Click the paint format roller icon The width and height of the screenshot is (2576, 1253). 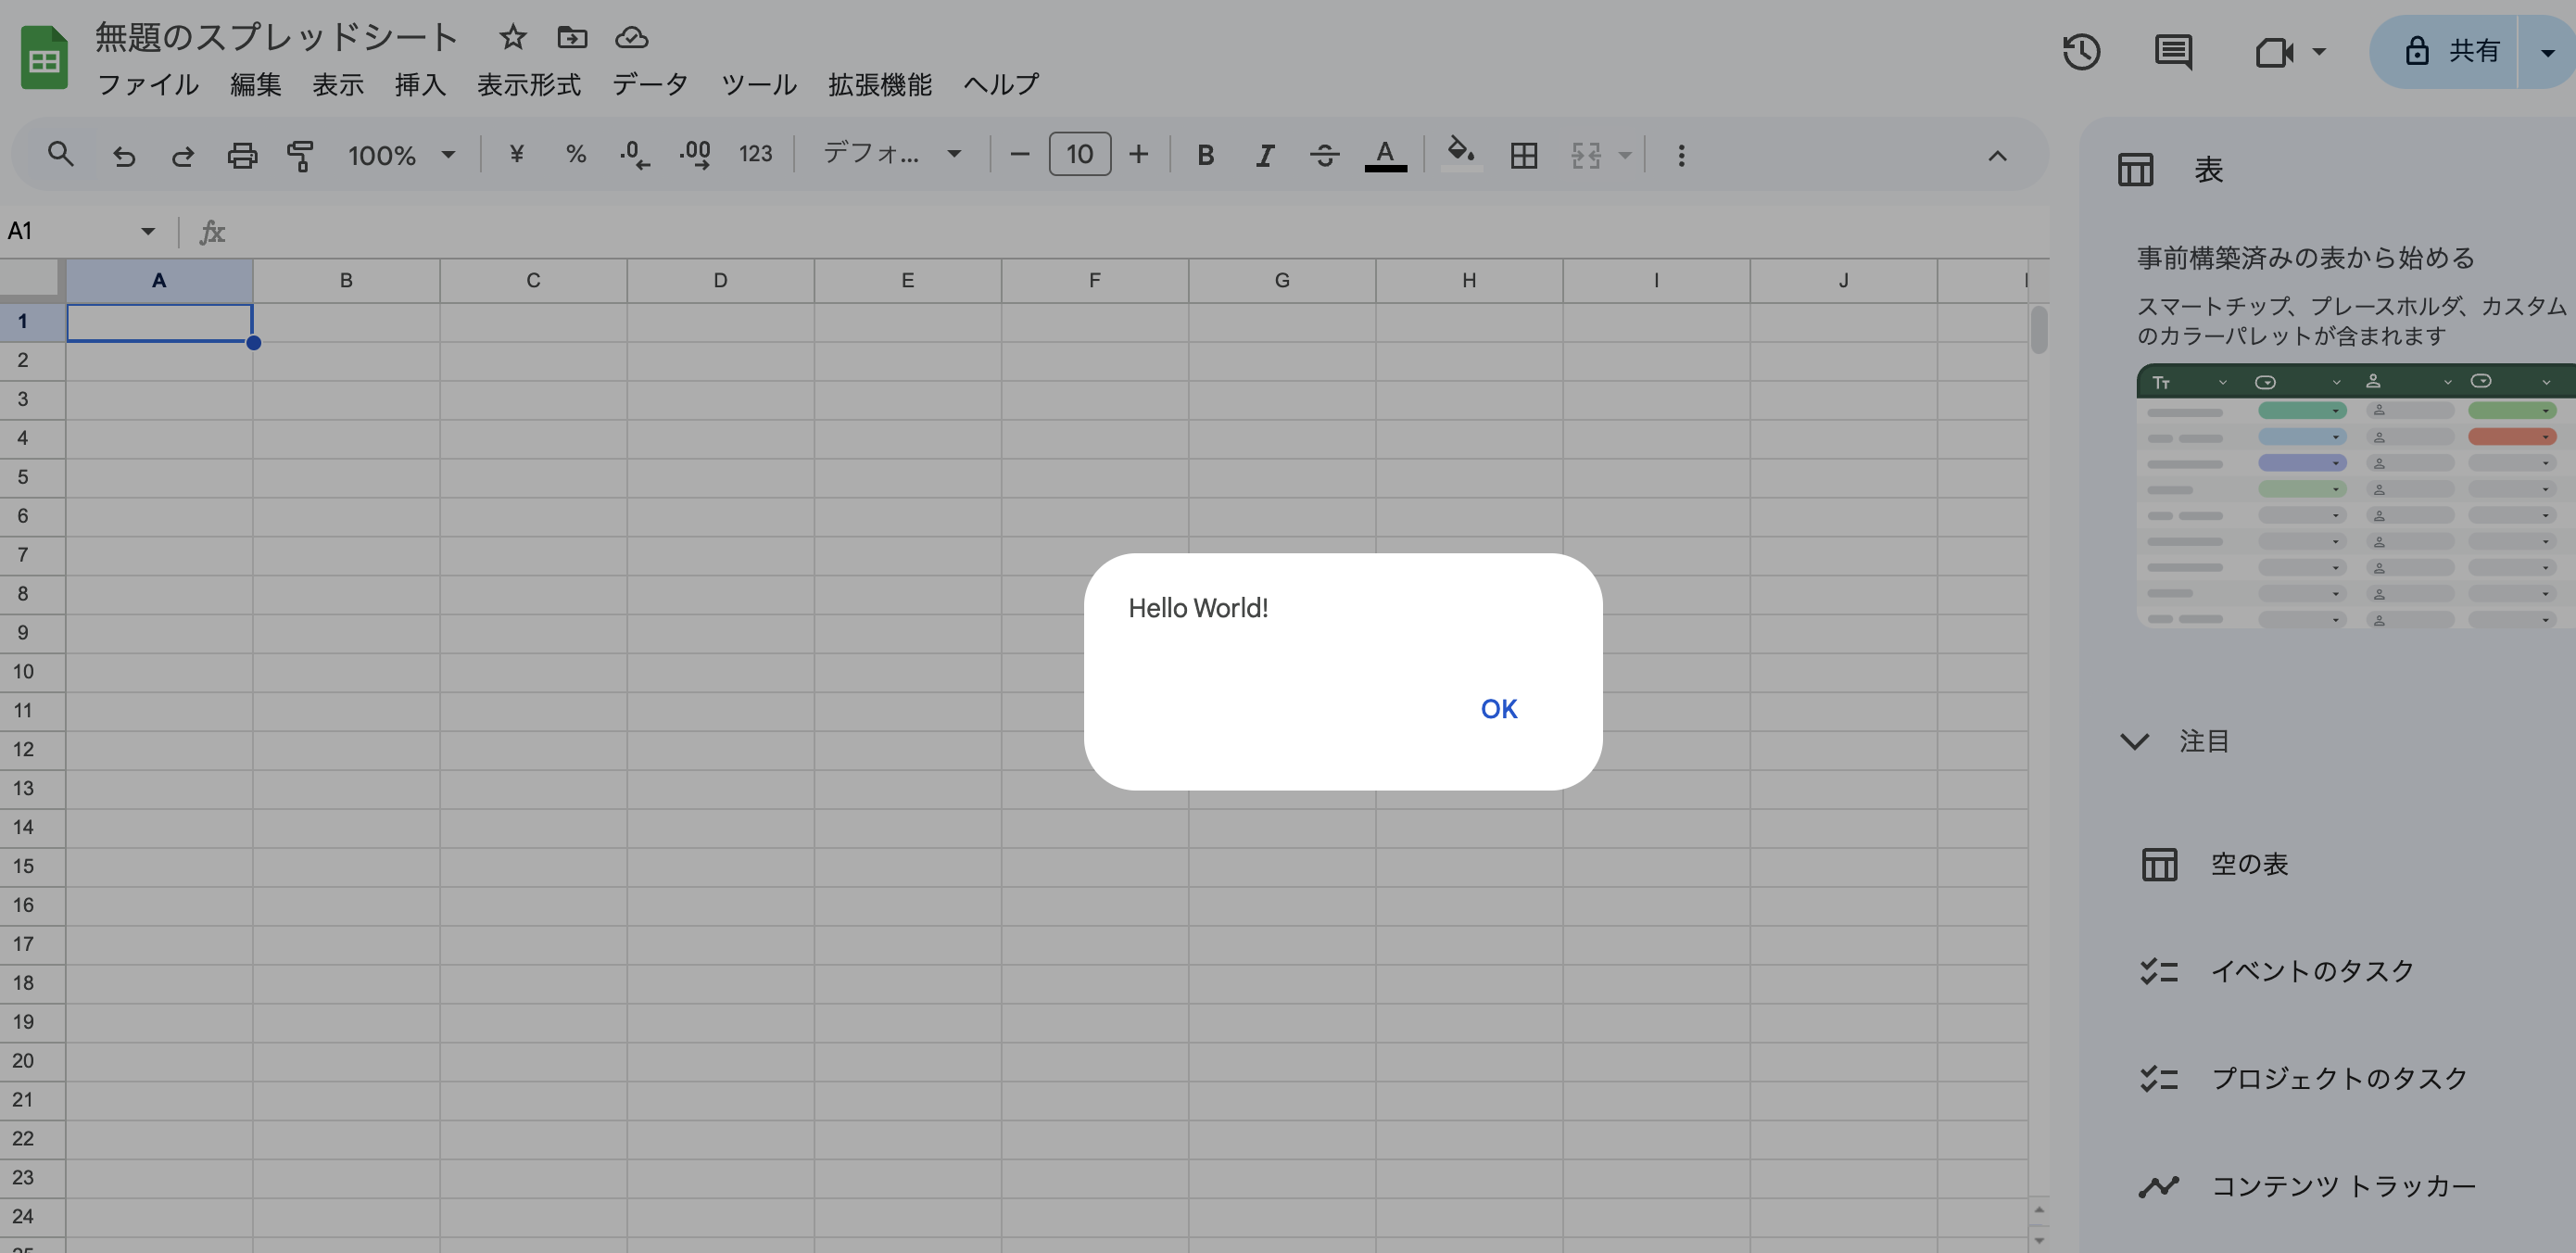click(300, 155)
